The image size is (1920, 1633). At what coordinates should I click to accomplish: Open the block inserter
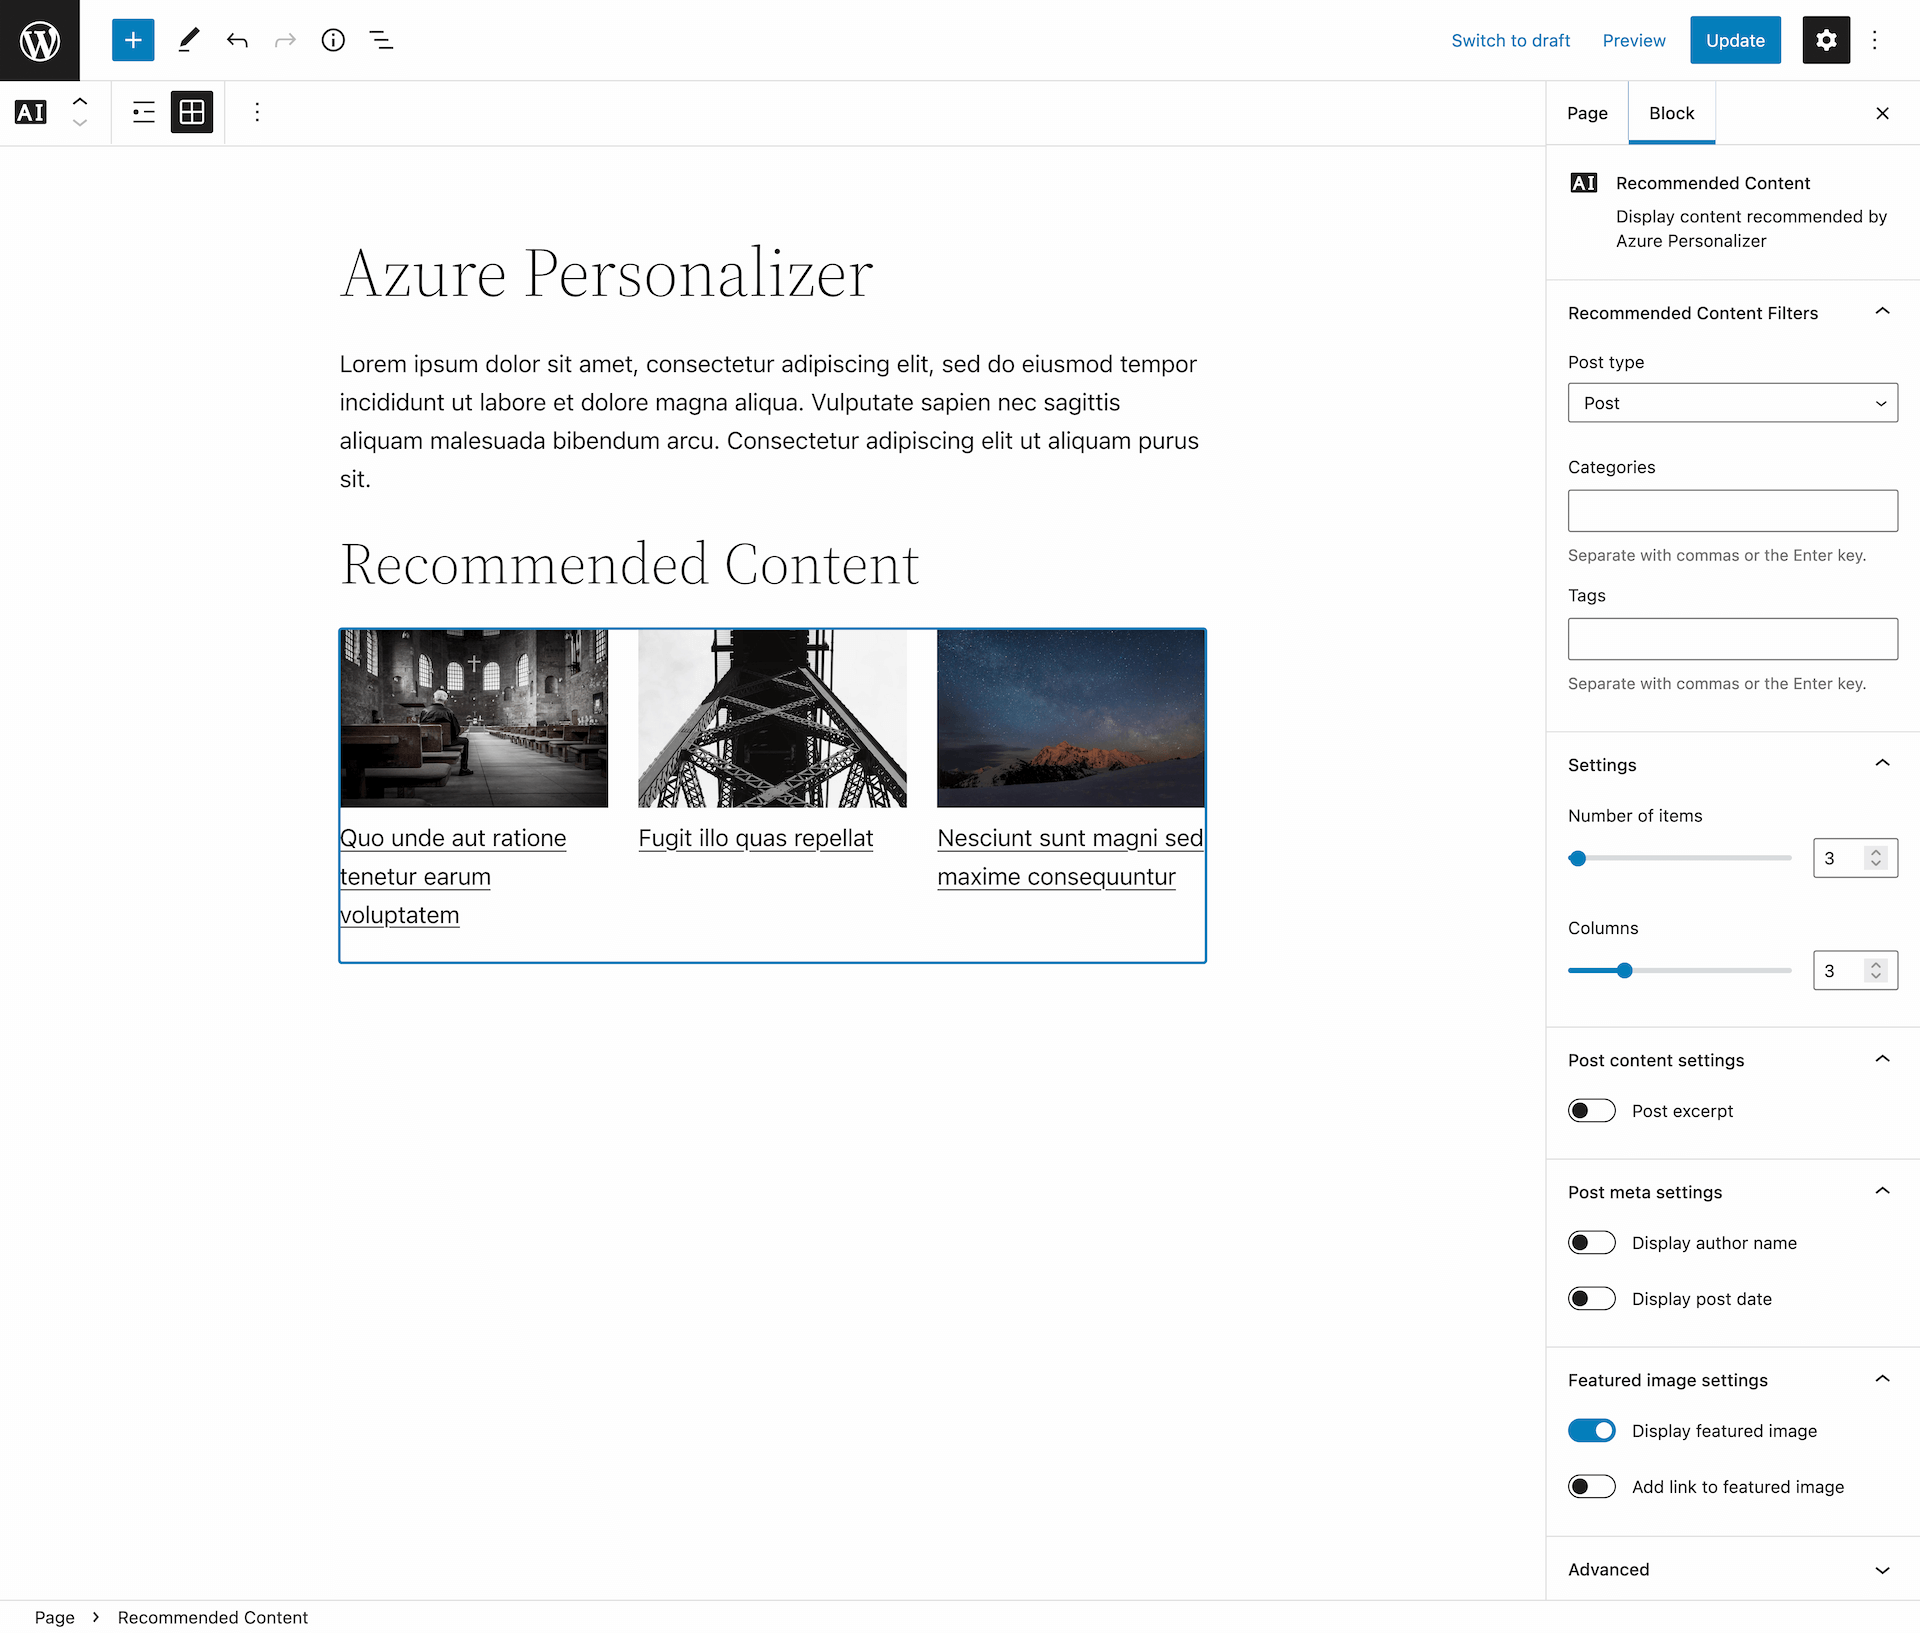(x=133, y=40)
